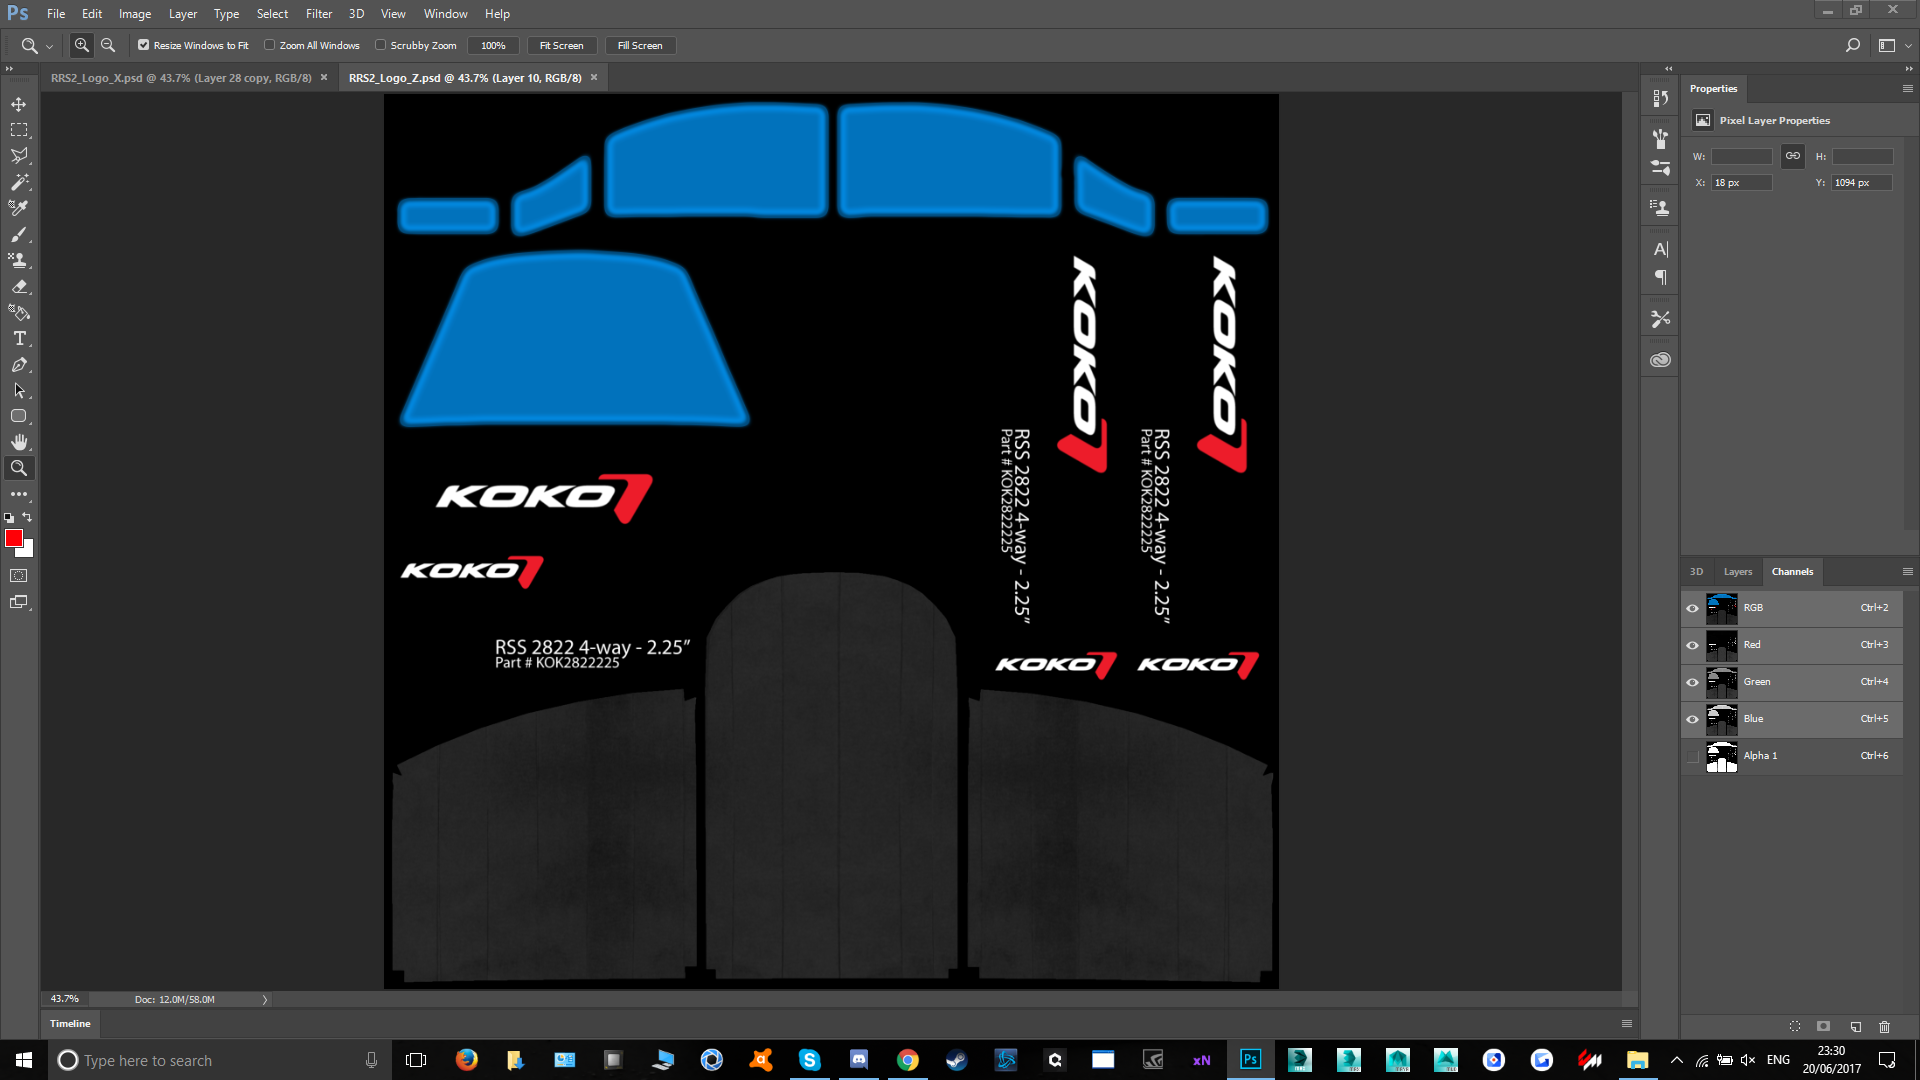Hide the RGB channel visibility
Image resolution: width=1920 pixels, height=1080 pixels.
[1692, 608]
